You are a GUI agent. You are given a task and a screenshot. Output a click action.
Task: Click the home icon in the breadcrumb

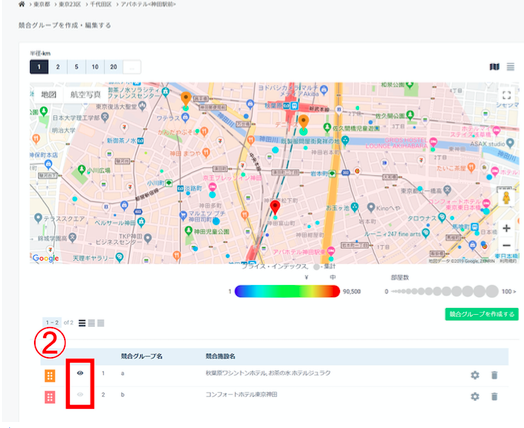tap(22, 4)
